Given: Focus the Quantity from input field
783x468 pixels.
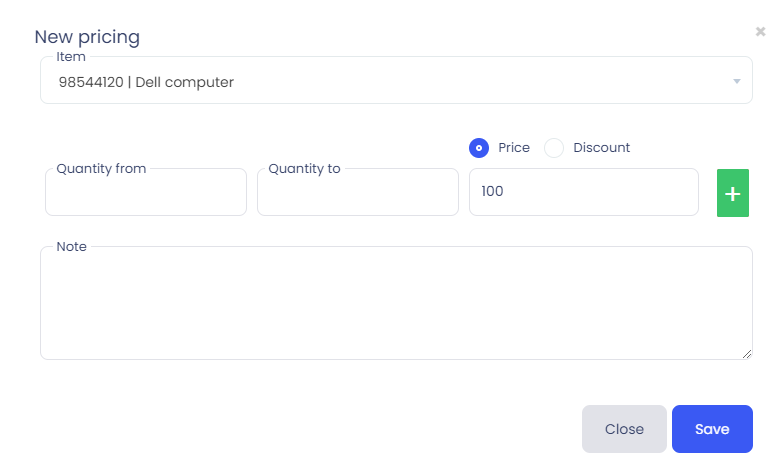Looking at the screenshot, I should coord(146,195).
